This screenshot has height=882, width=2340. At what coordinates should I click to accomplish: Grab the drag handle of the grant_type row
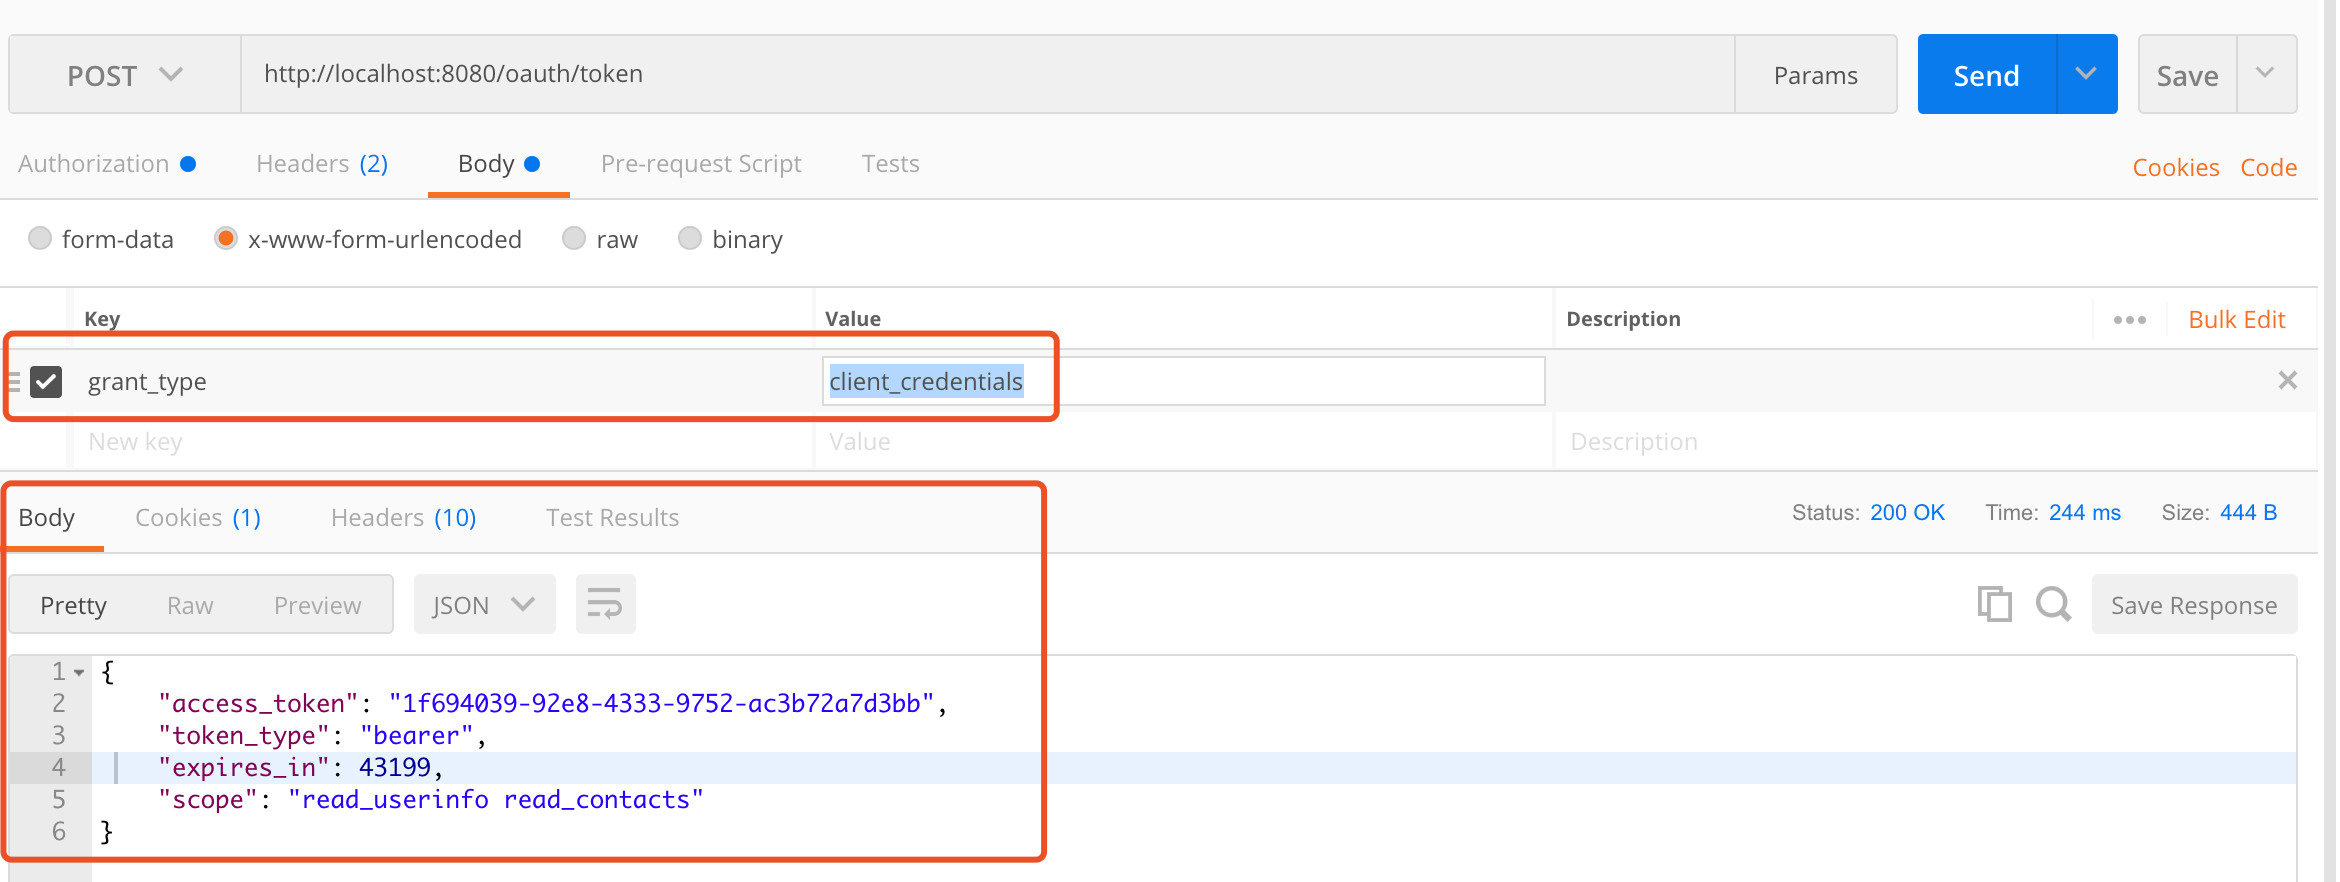[x=14, y=382]
